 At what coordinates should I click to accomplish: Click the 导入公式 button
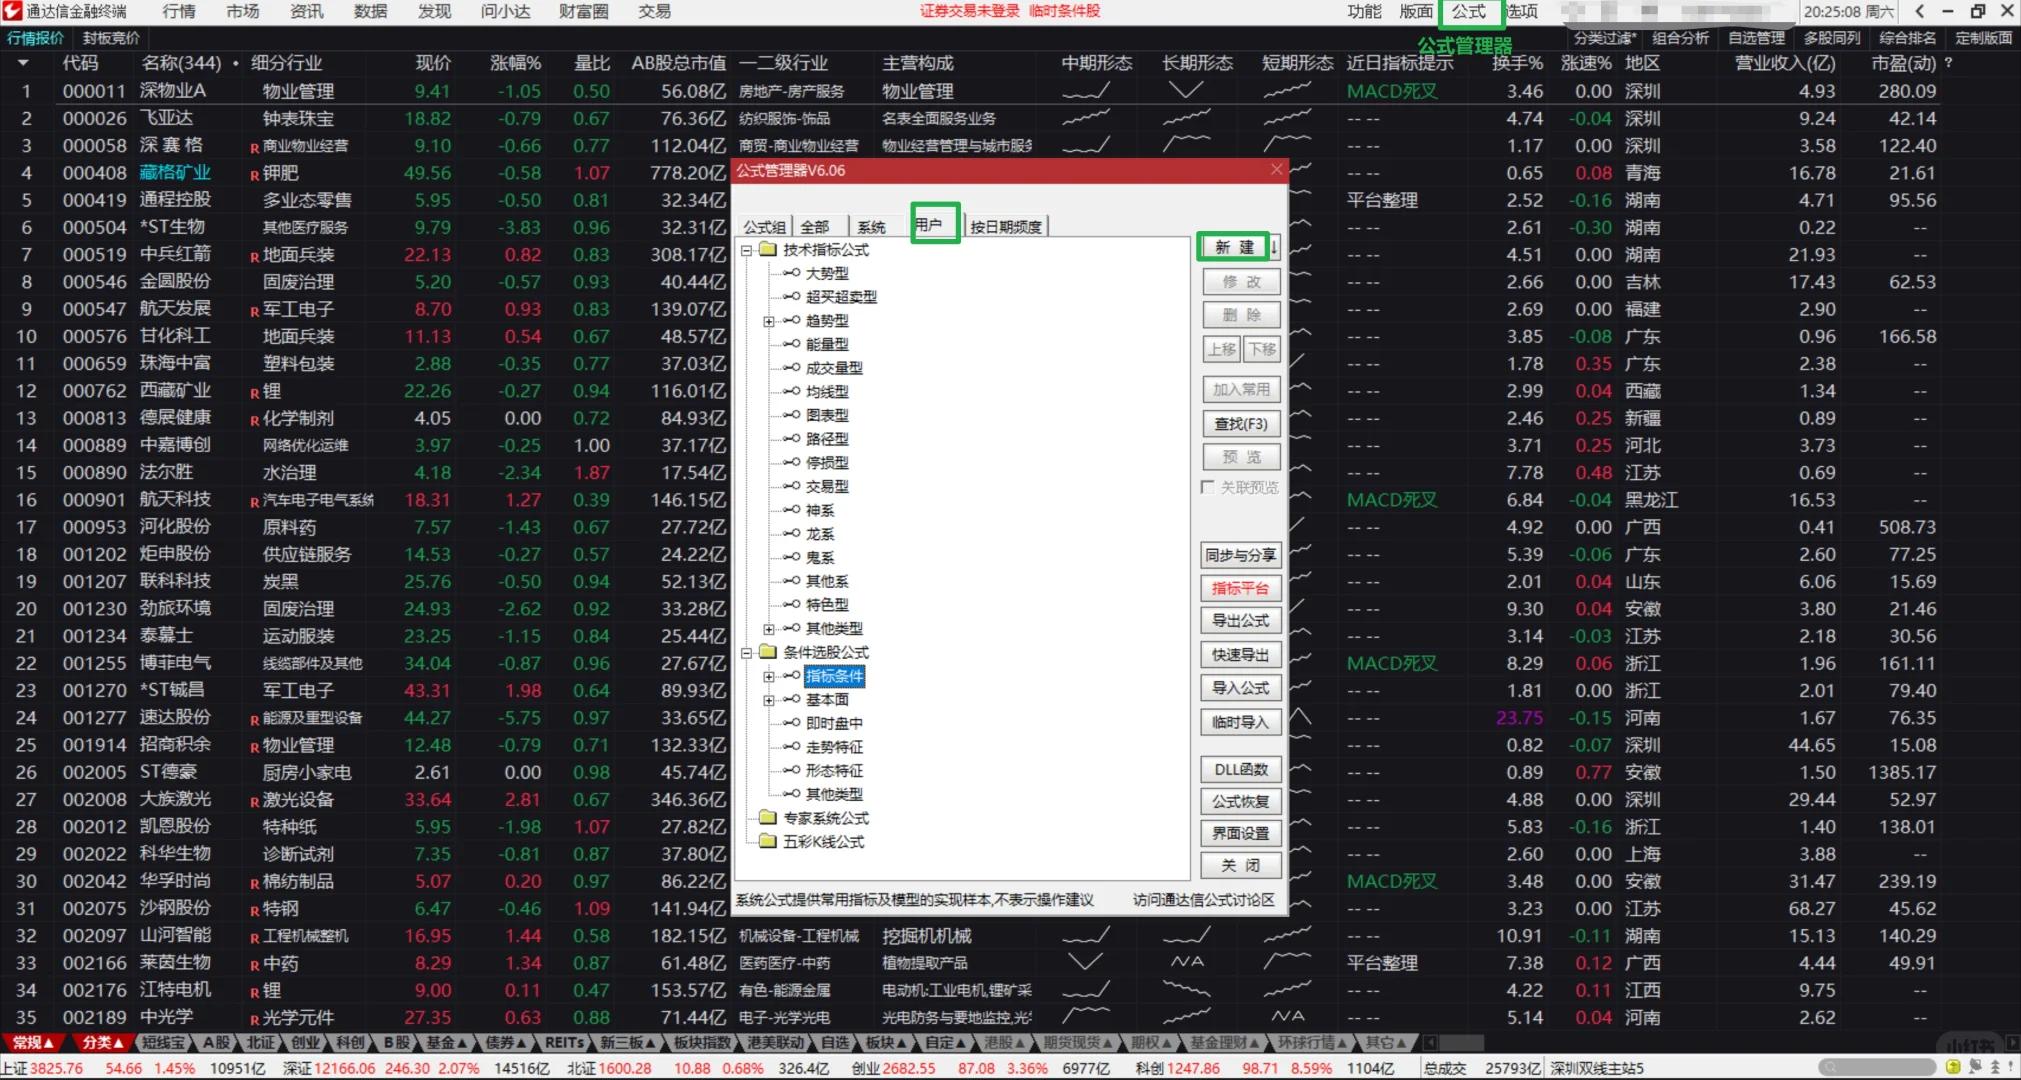(x=1241, y=688)
